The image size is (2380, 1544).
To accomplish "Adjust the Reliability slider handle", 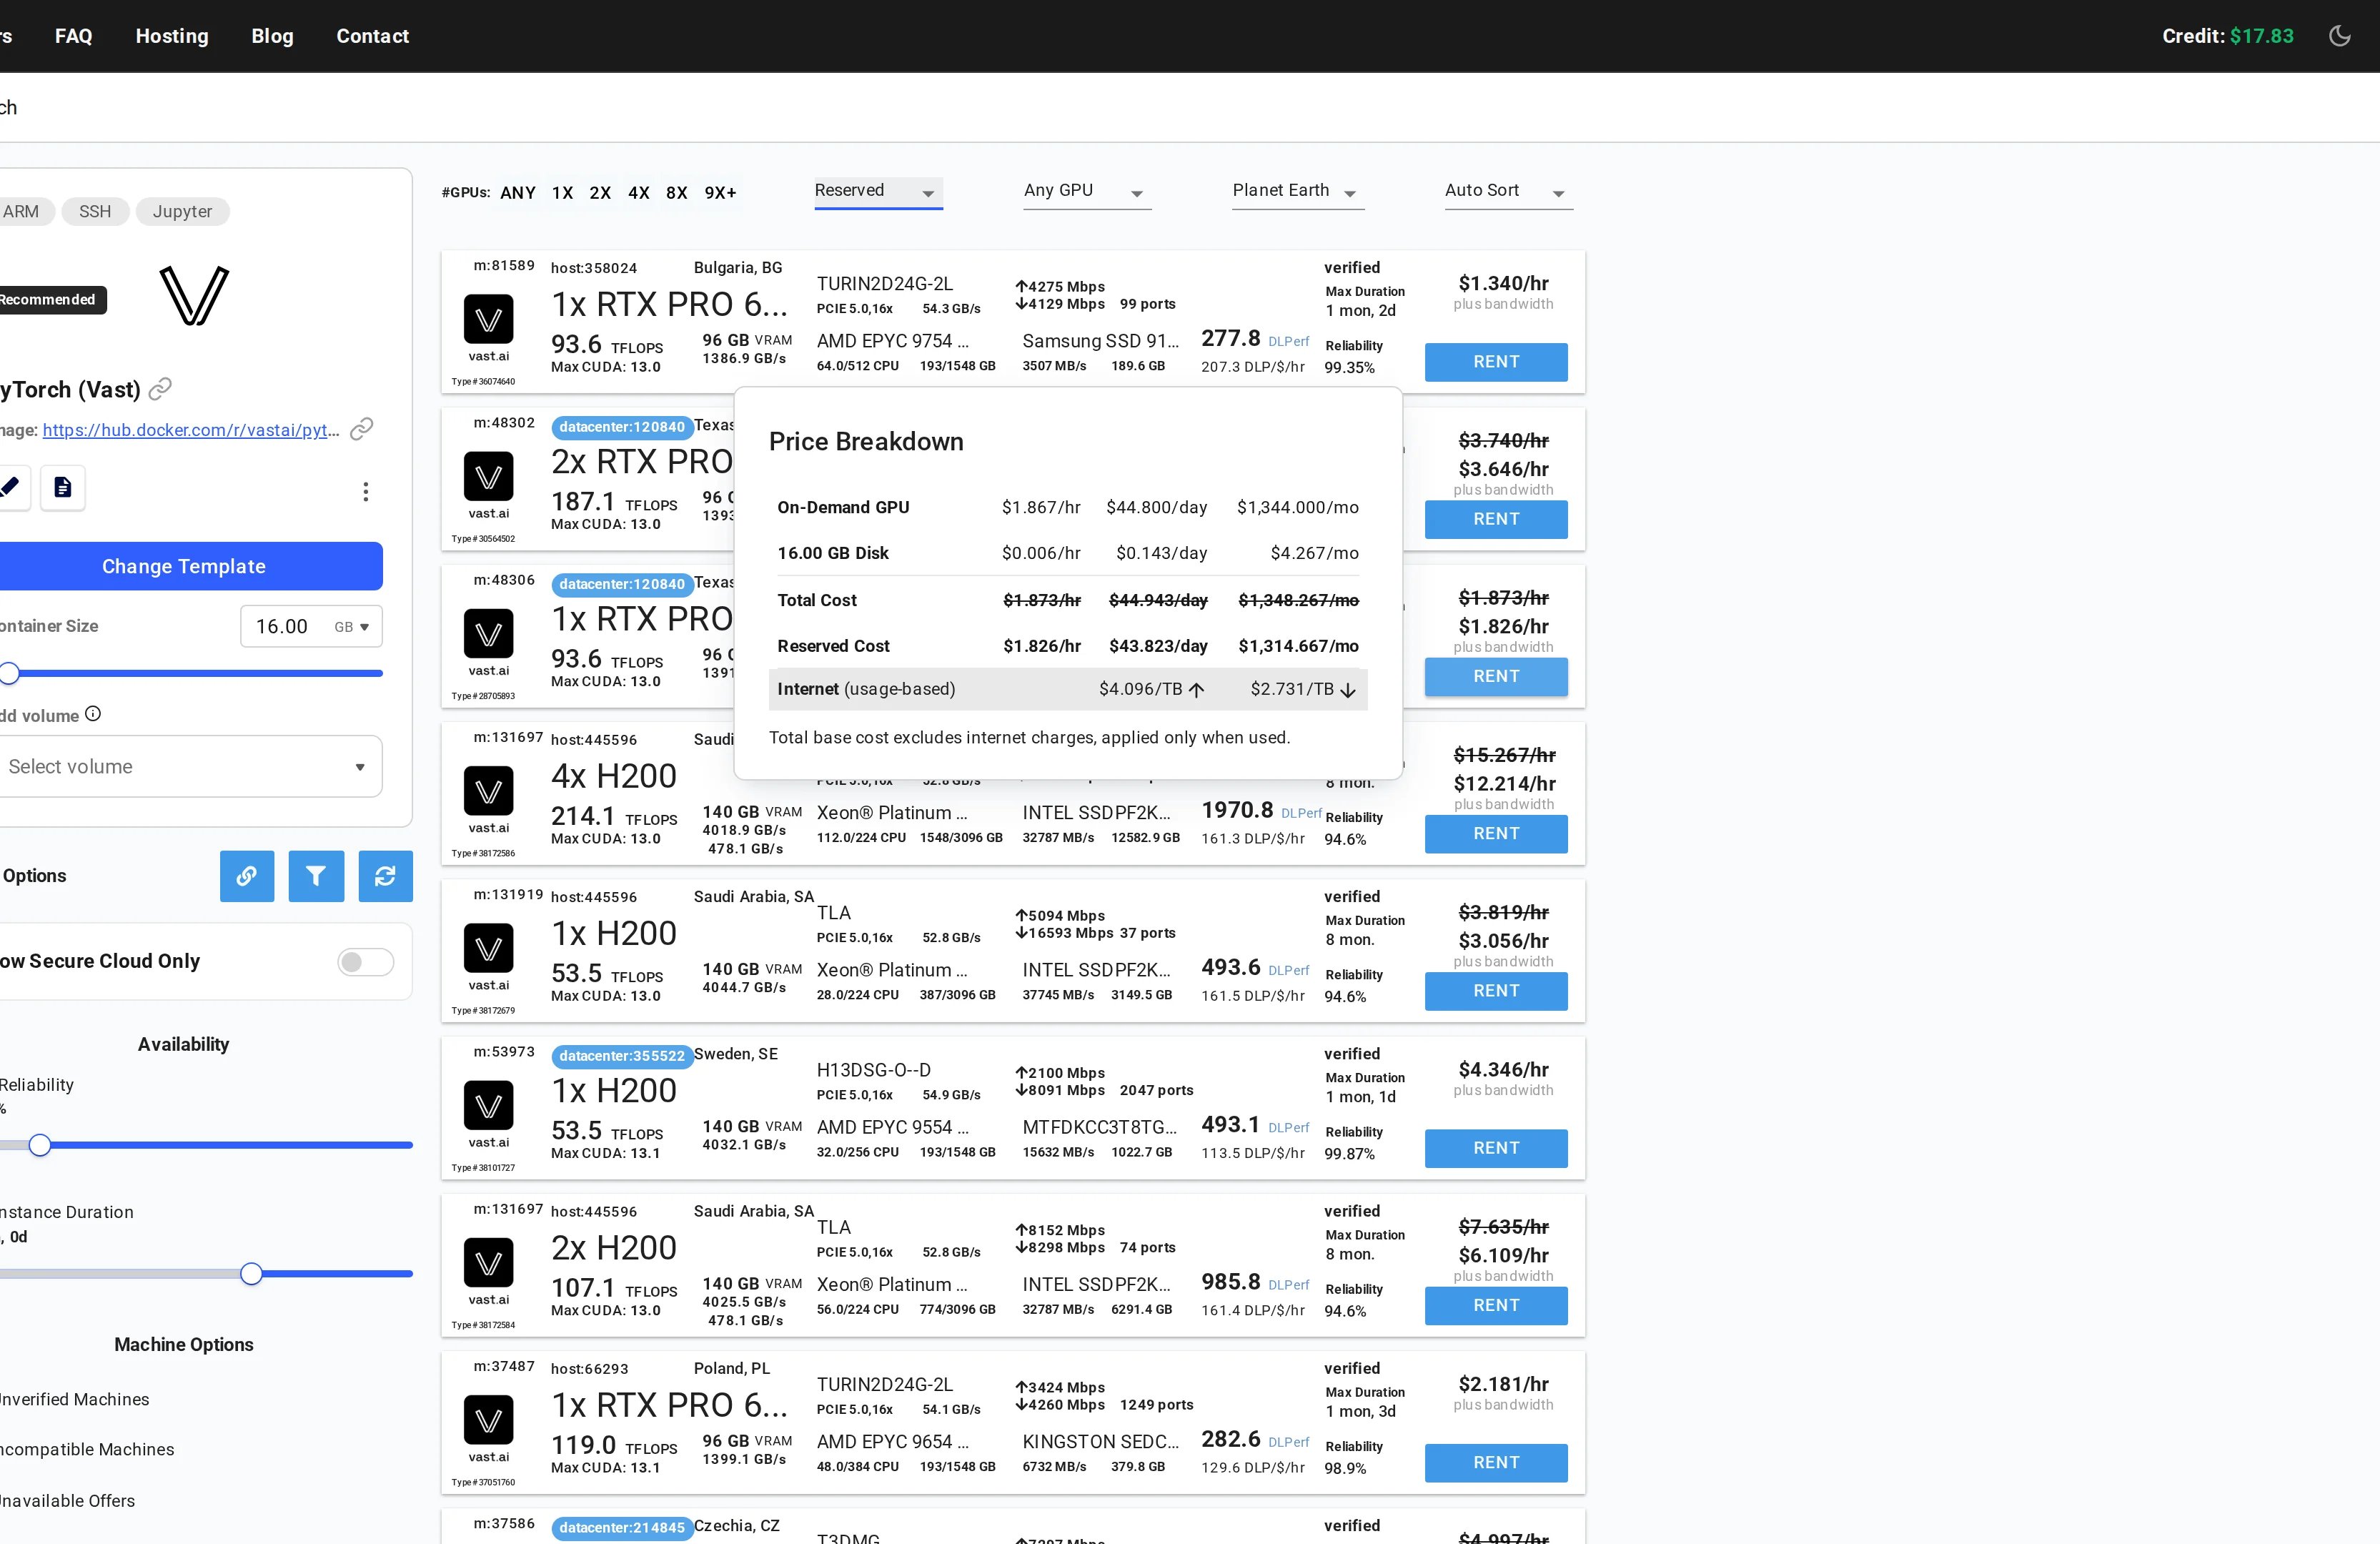I will [x=40, y=1145].
